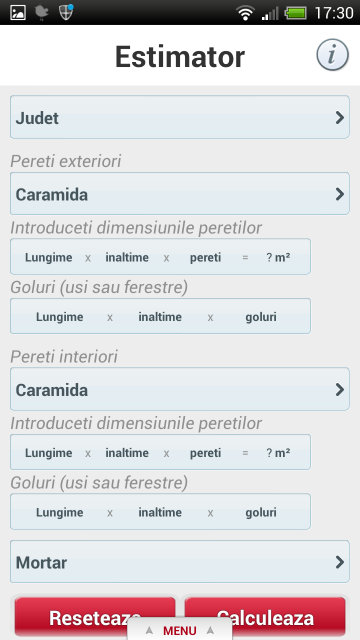Click the Reseteaza button
Image resolution: width=360 pixels, height=640 pixels.
click(x=95, y=617)
